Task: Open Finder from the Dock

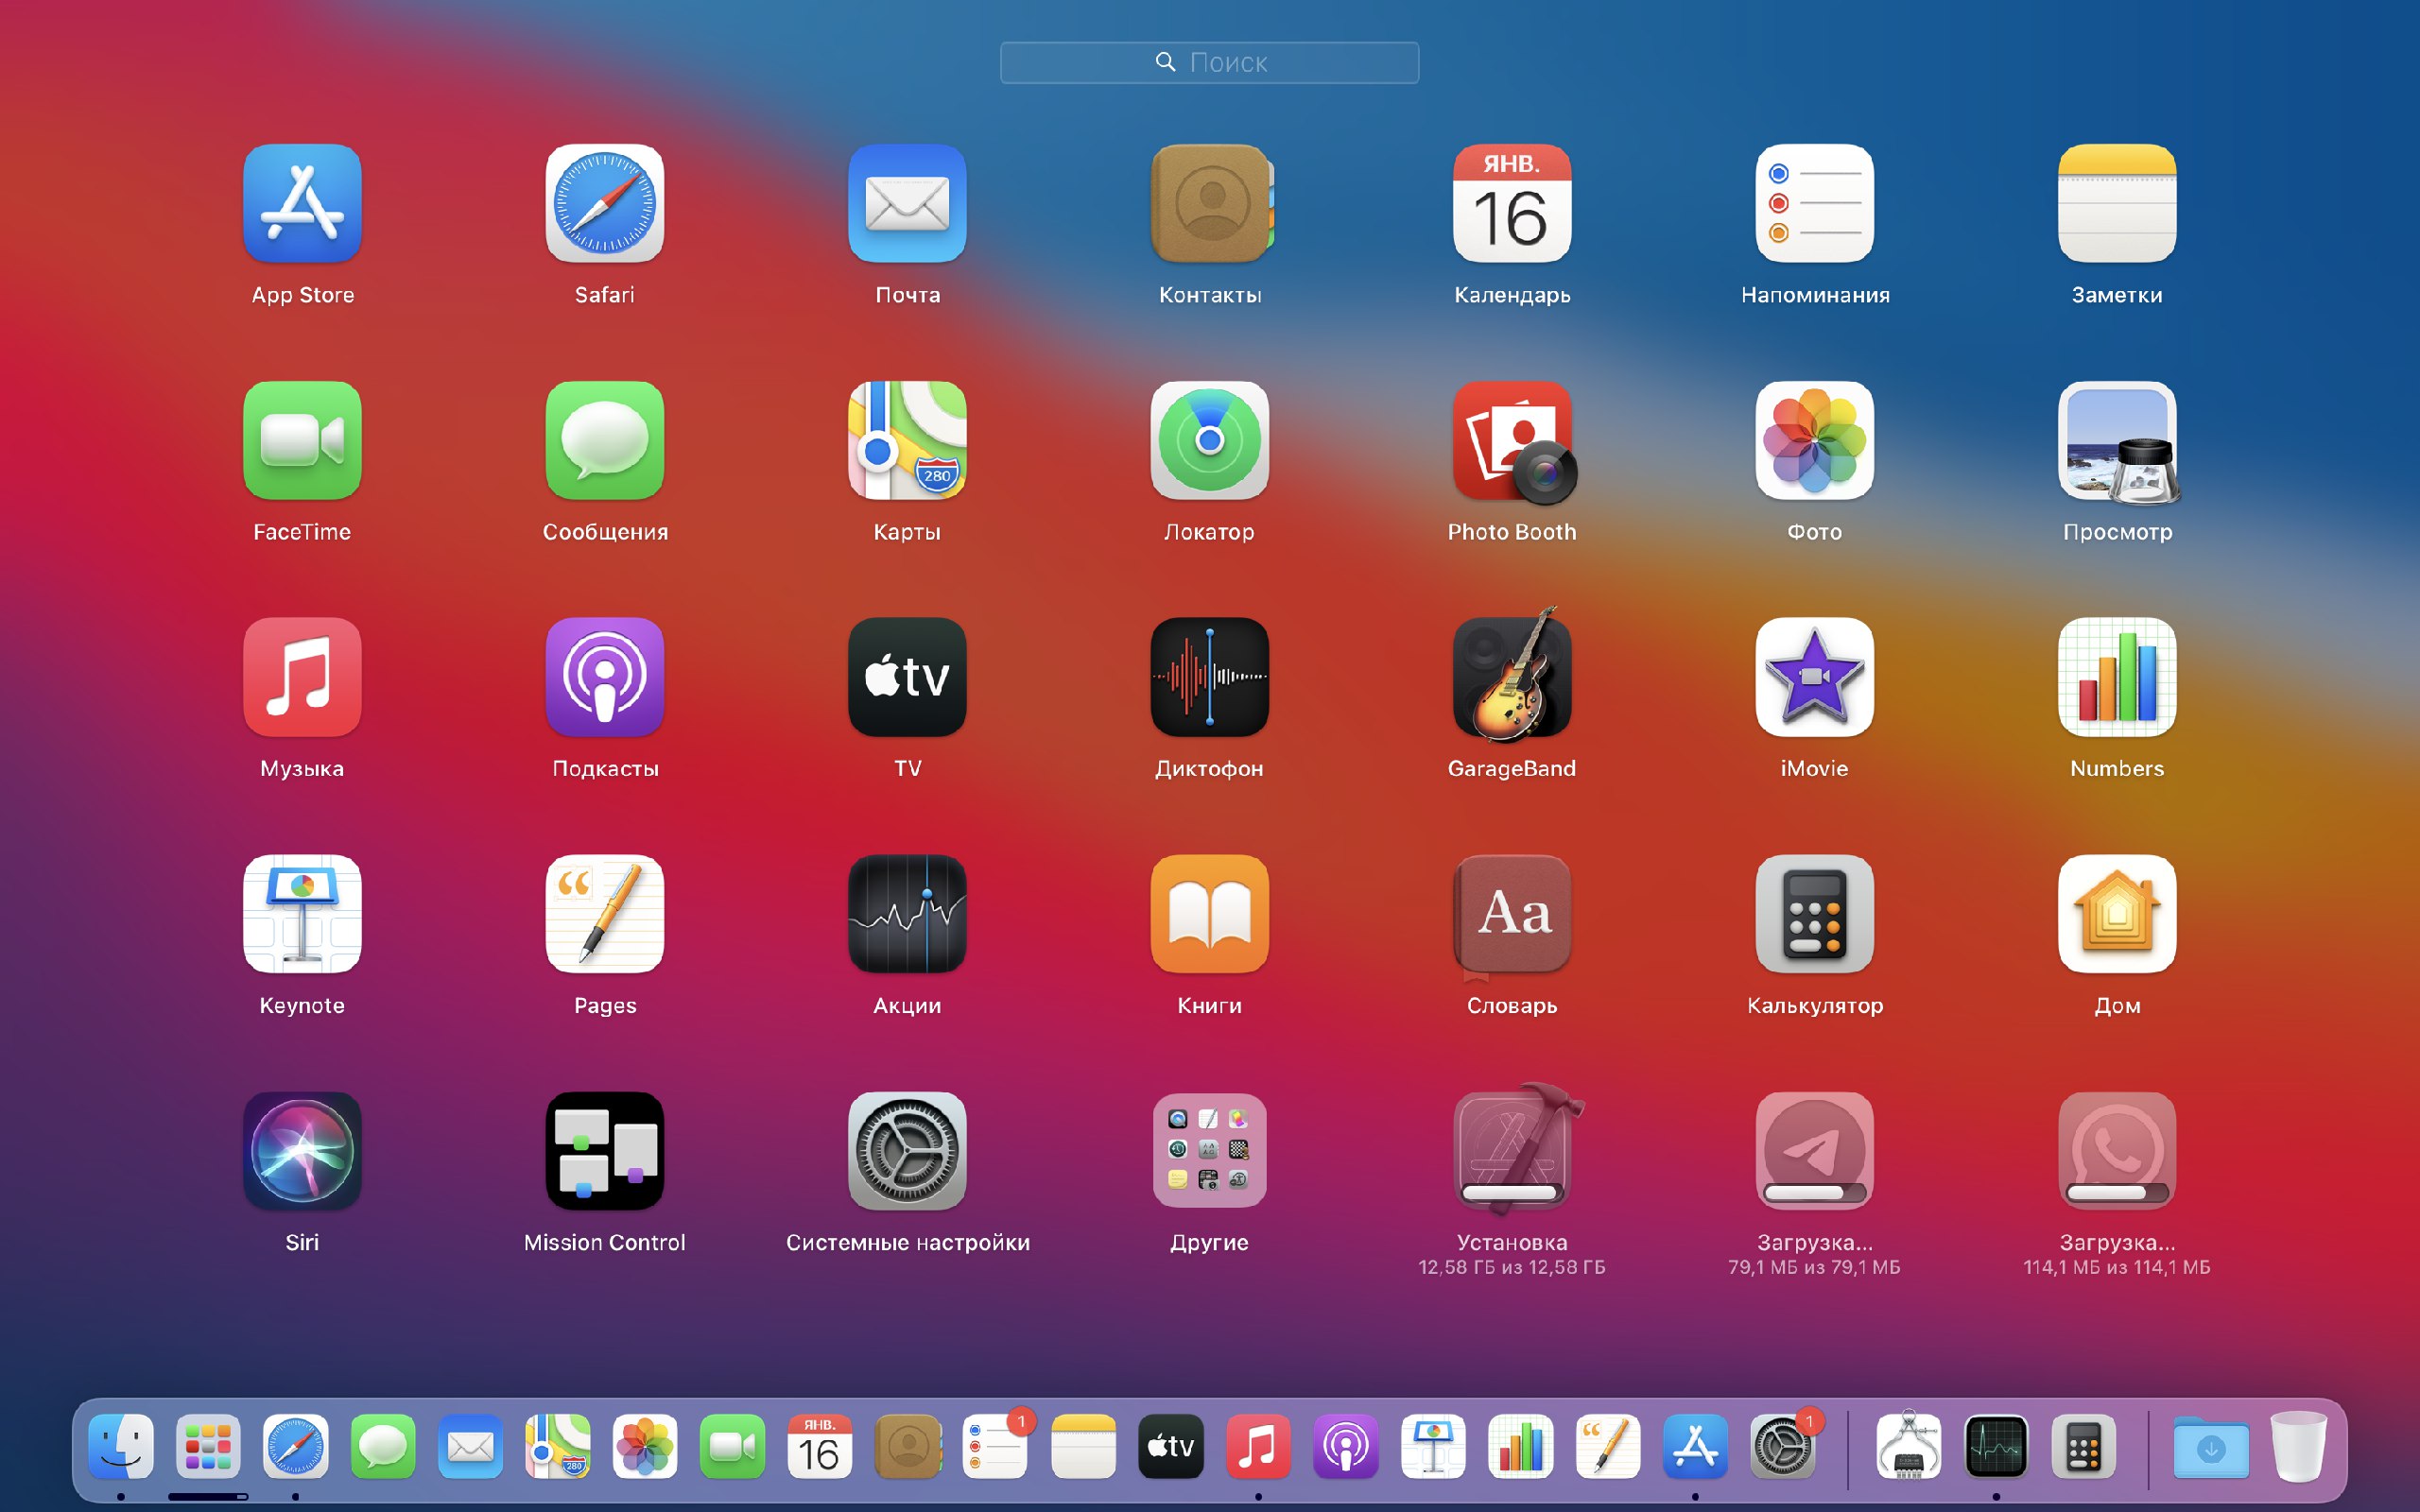Action: tap(121, 1446)
